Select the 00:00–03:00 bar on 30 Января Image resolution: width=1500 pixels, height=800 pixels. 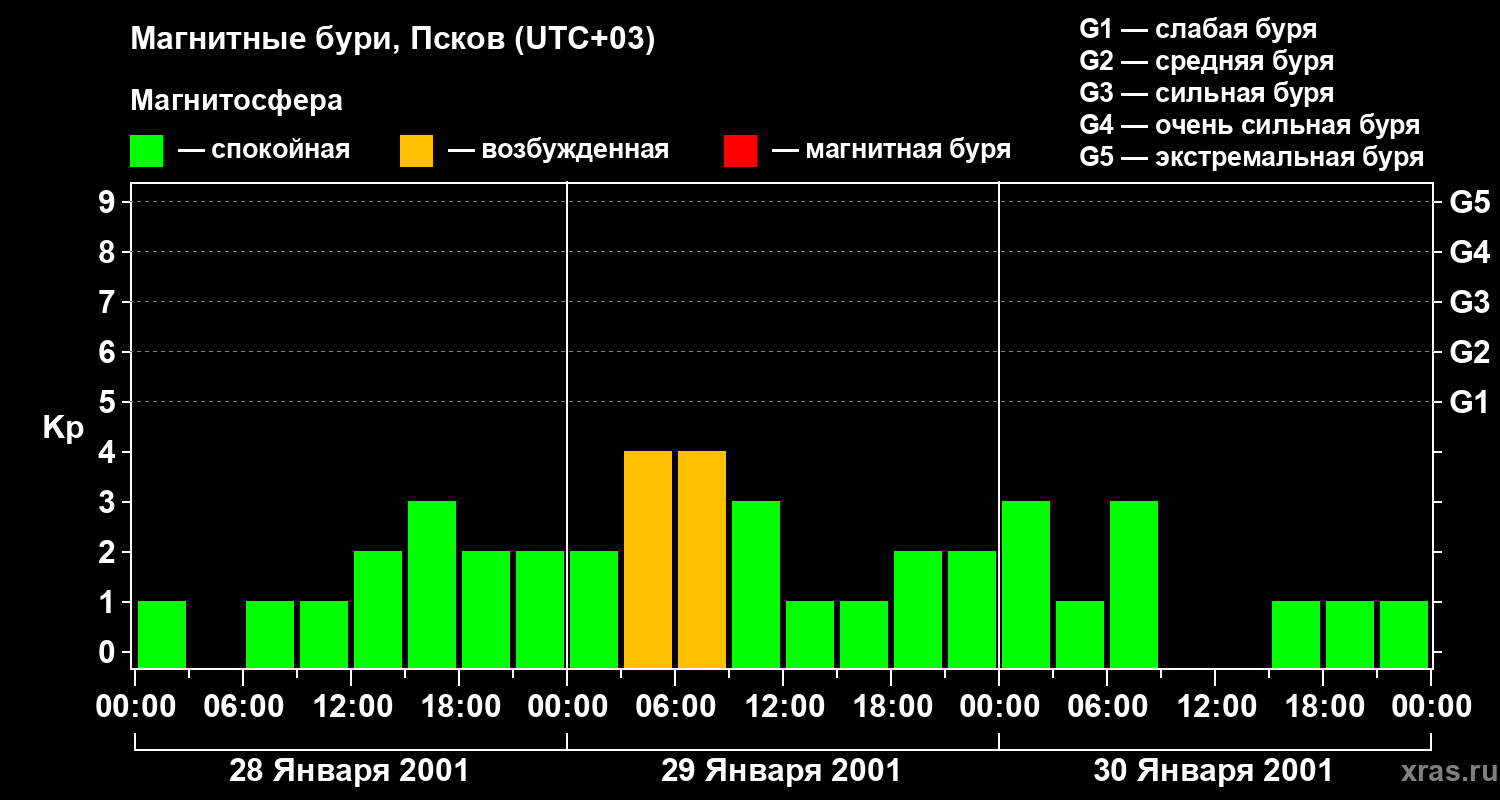point(1026,584)
